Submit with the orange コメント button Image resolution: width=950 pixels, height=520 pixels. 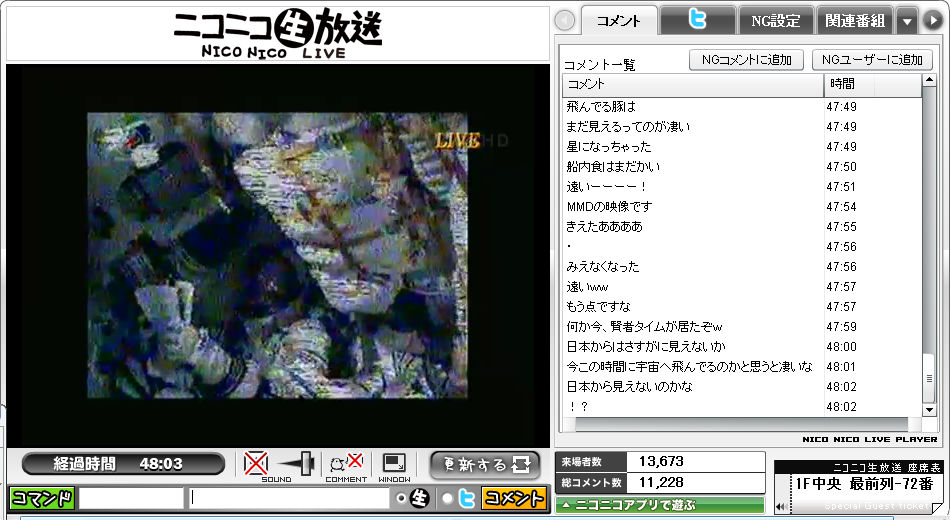(513, 498)
